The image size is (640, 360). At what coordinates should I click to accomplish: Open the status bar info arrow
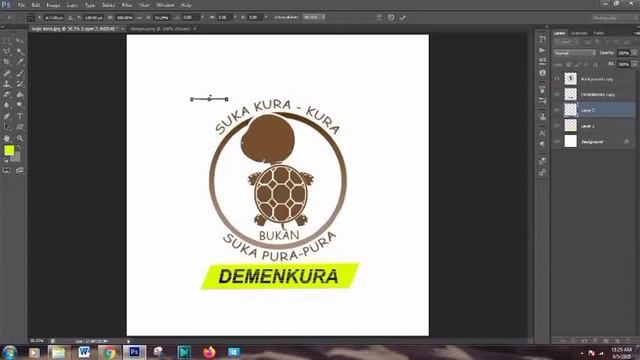click(x=128, y=341)
